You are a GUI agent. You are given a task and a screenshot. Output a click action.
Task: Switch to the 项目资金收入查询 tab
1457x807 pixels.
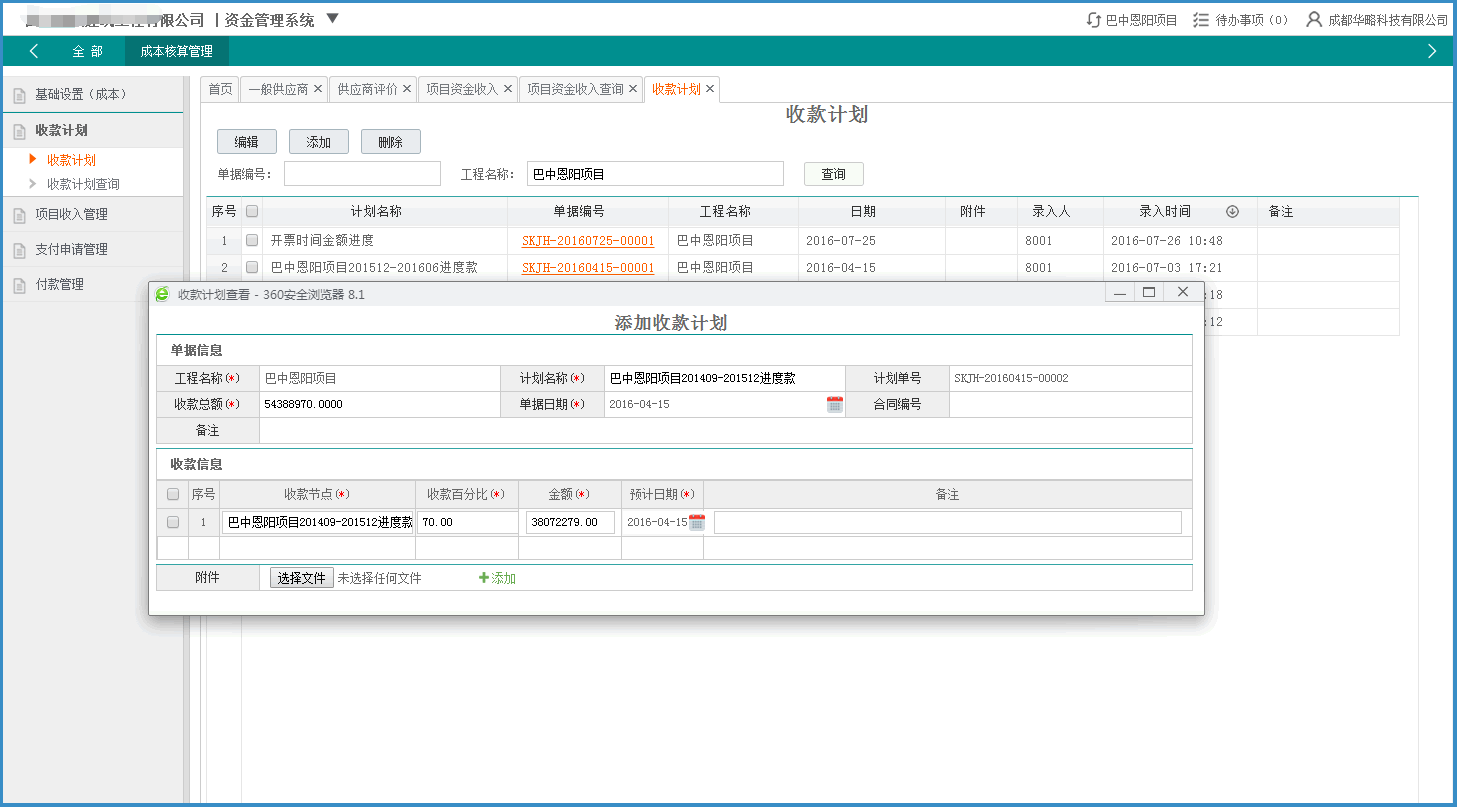coord(575,89)
